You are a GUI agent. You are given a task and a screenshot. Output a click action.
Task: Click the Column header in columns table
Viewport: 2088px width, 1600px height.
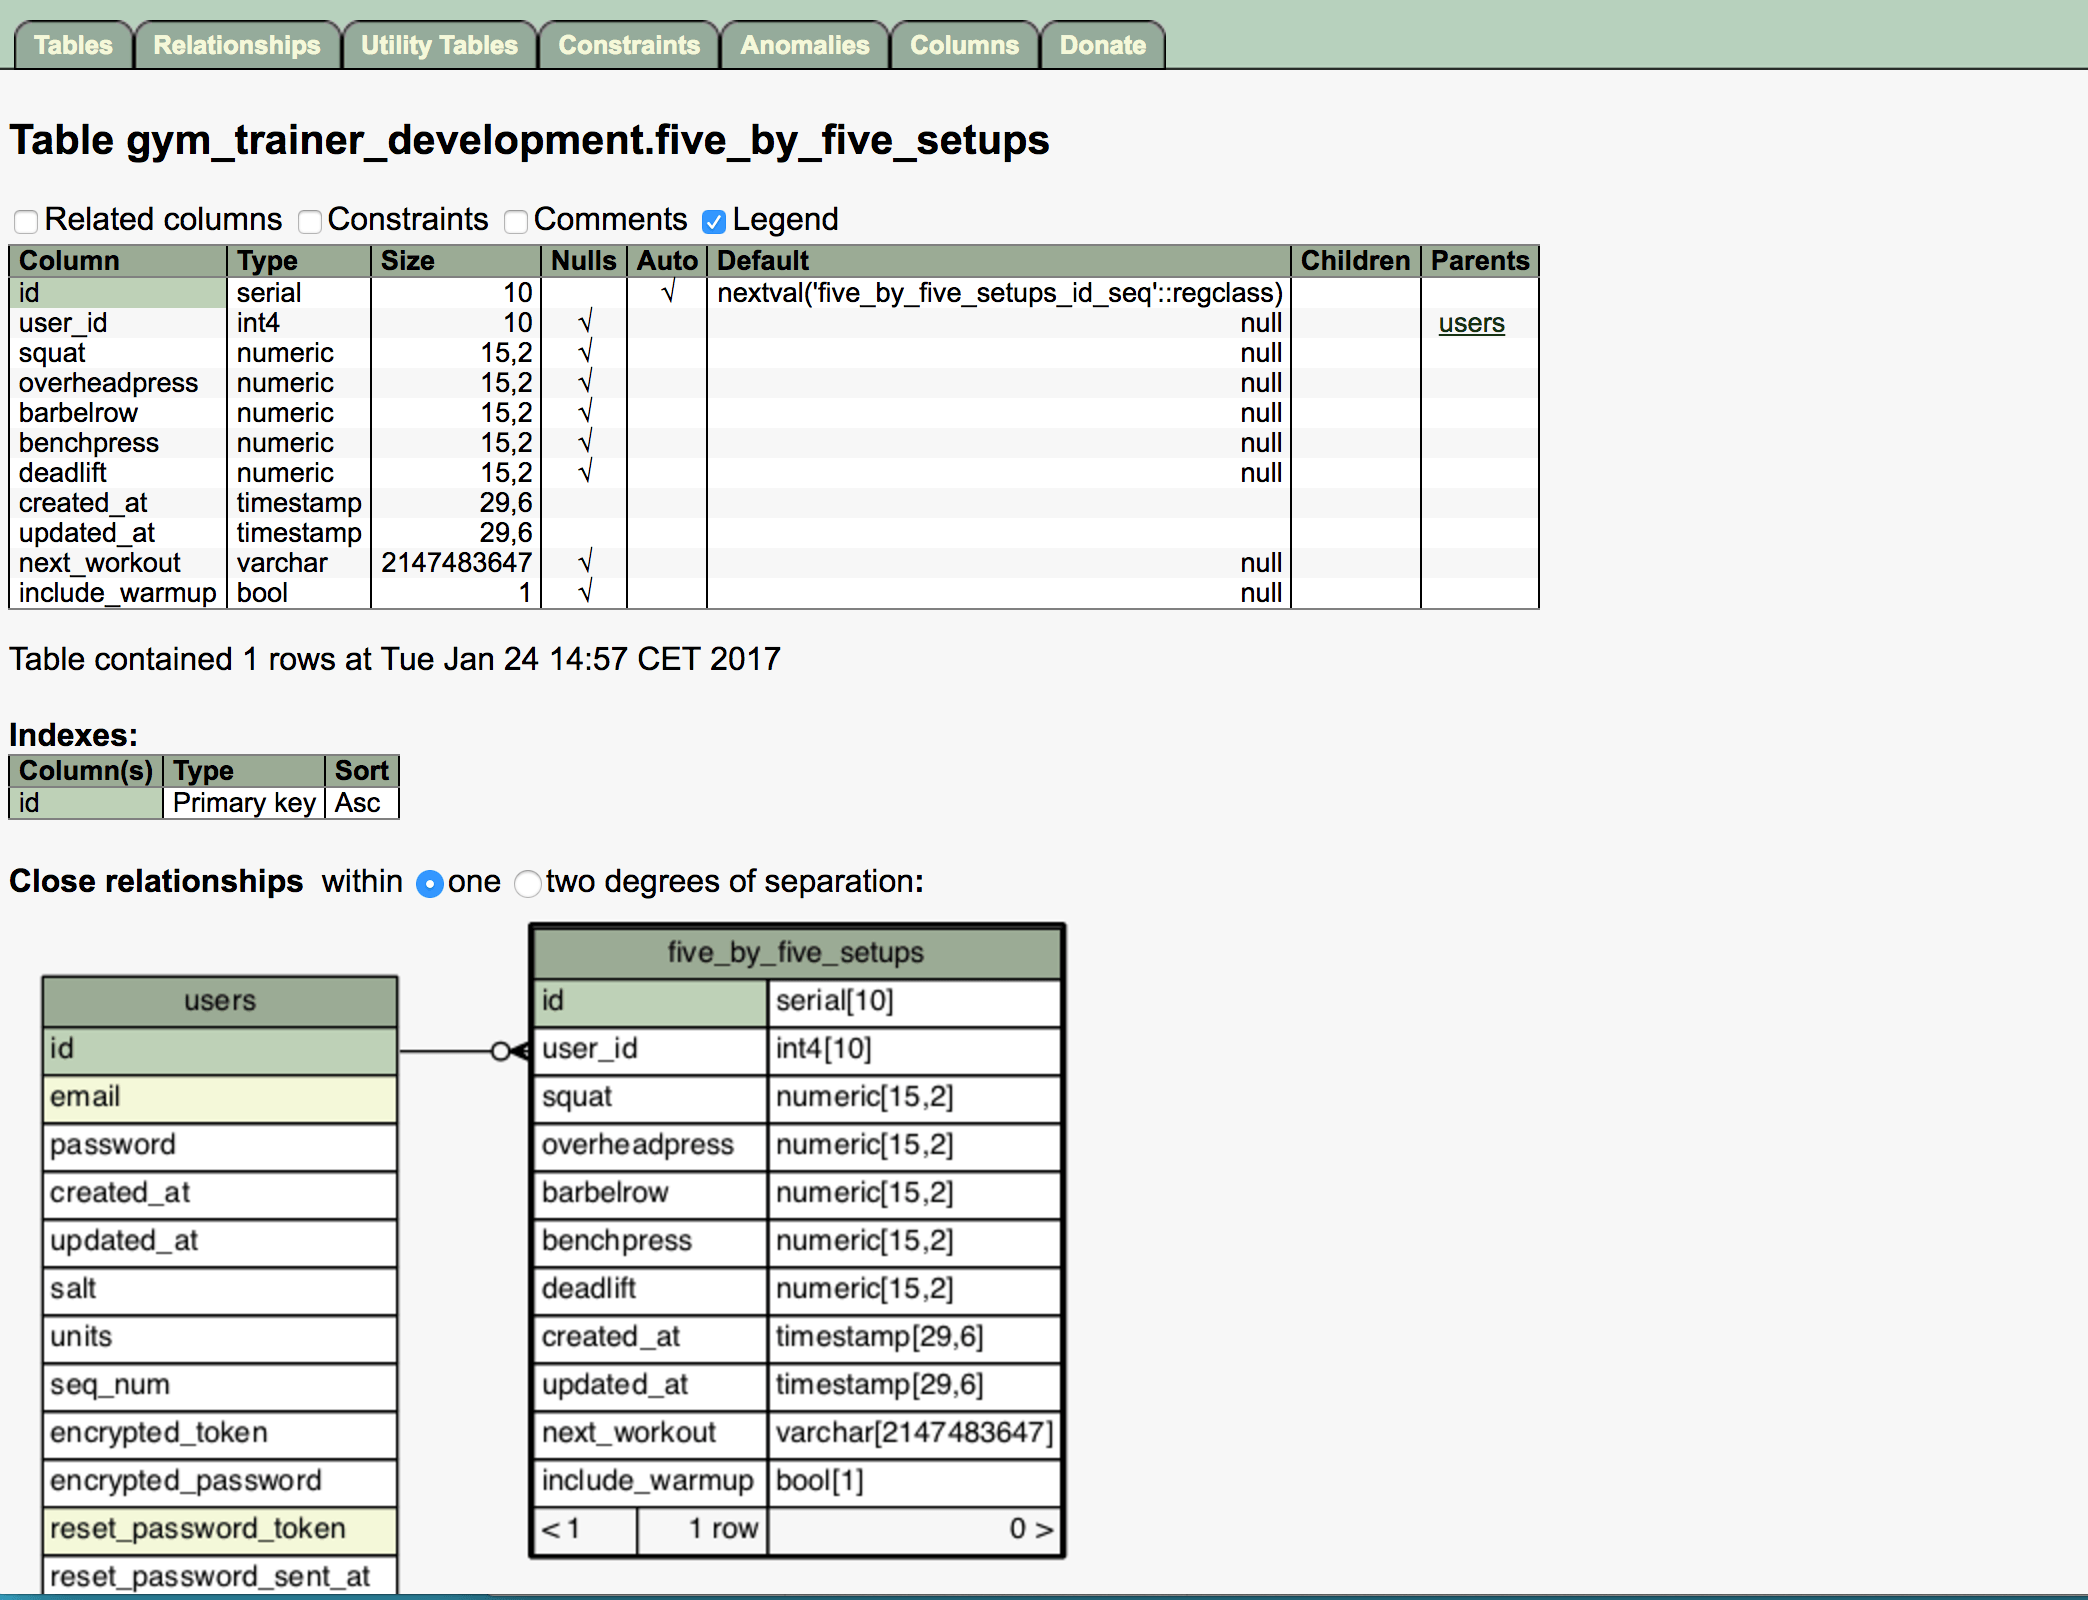[x=118, y=261]
